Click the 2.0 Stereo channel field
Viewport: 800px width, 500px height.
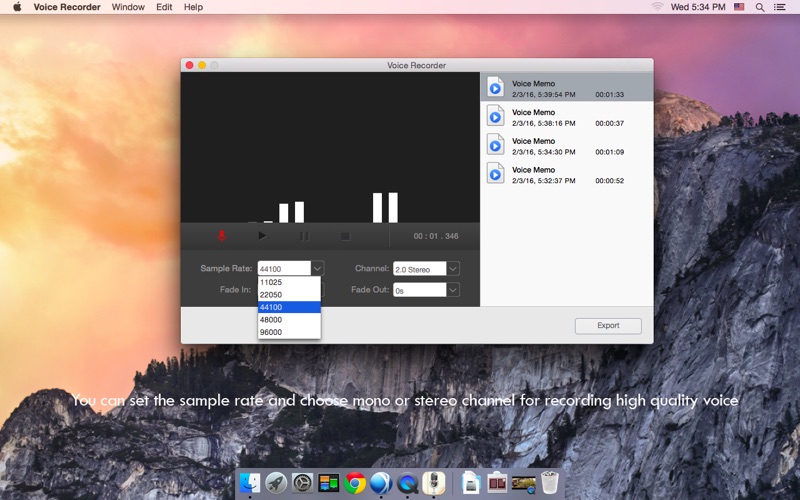click(x=419, y=269)
